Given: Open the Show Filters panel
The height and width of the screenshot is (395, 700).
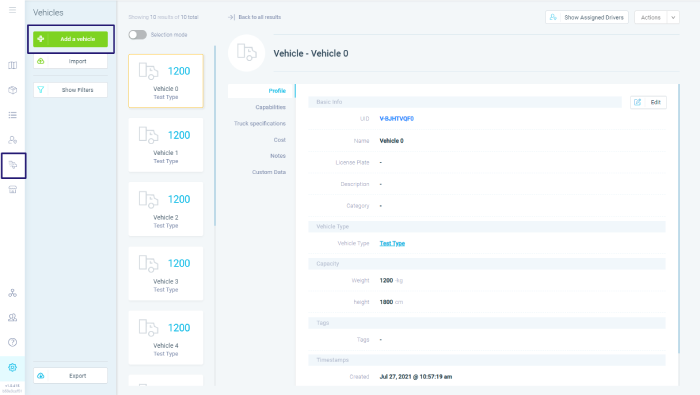Looking at the screenshot, I should coord(71,90).
